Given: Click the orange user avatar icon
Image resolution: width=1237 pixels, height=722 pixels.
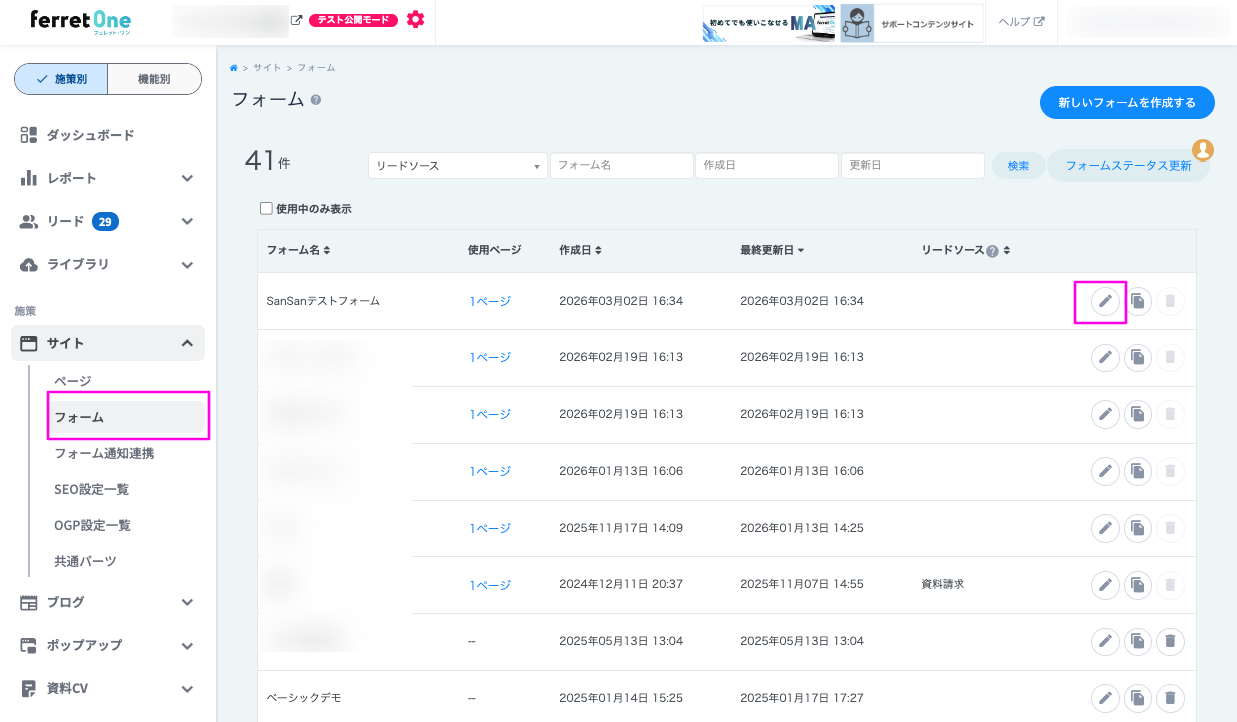Looking at the screenshot, I should click(1203, 150).
